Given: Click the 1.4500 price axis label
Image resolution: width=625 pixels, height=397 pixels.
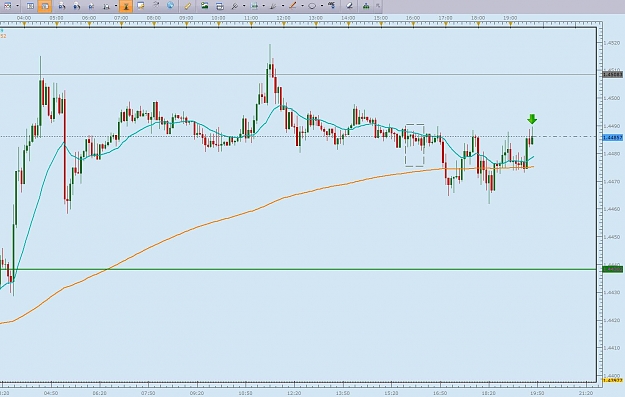Looking at the screenshot, I should (612, 98).
